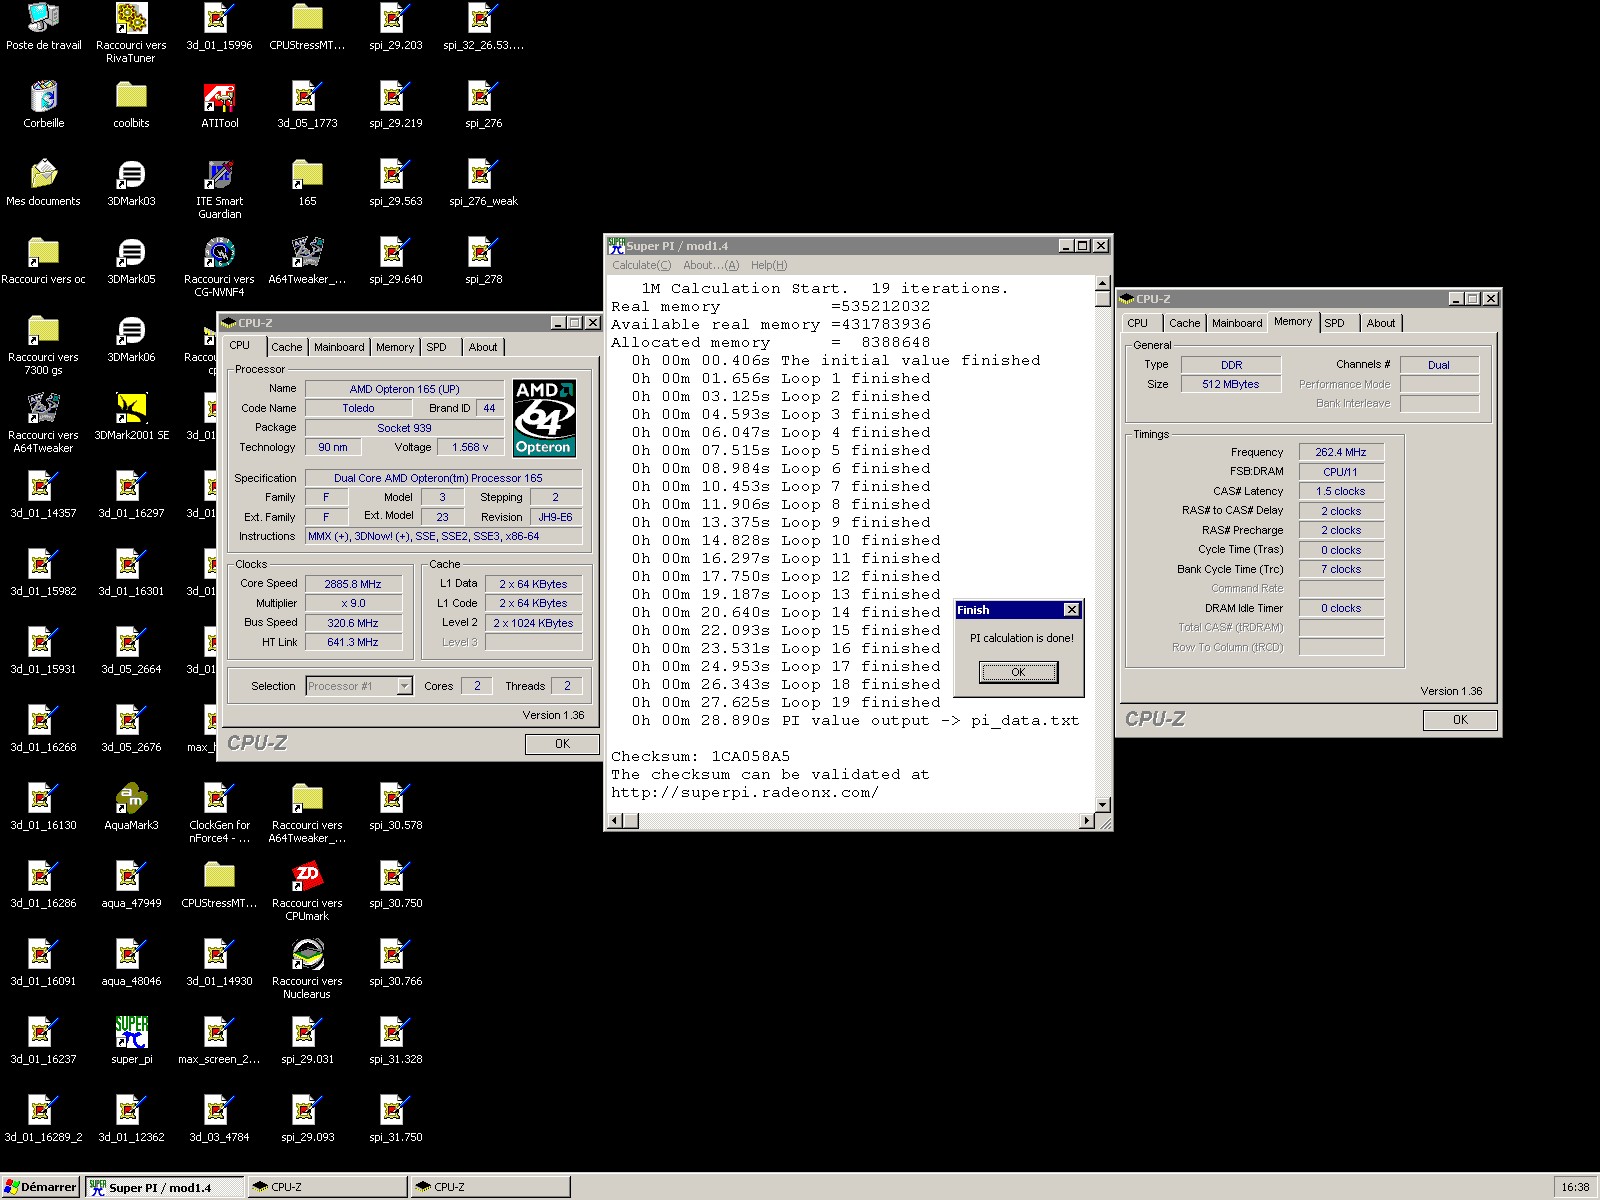Click the Bus Speed 320.6 MHz value
This screenshot has width=1600, height=1200.
353,622
